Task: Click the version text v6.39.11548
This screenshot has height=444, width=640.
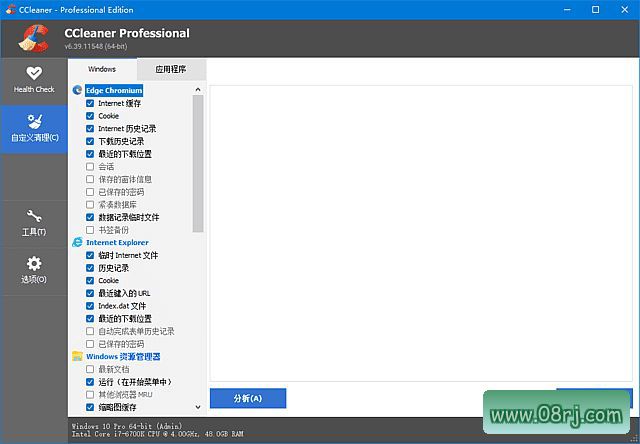Action: pos(96,46)
